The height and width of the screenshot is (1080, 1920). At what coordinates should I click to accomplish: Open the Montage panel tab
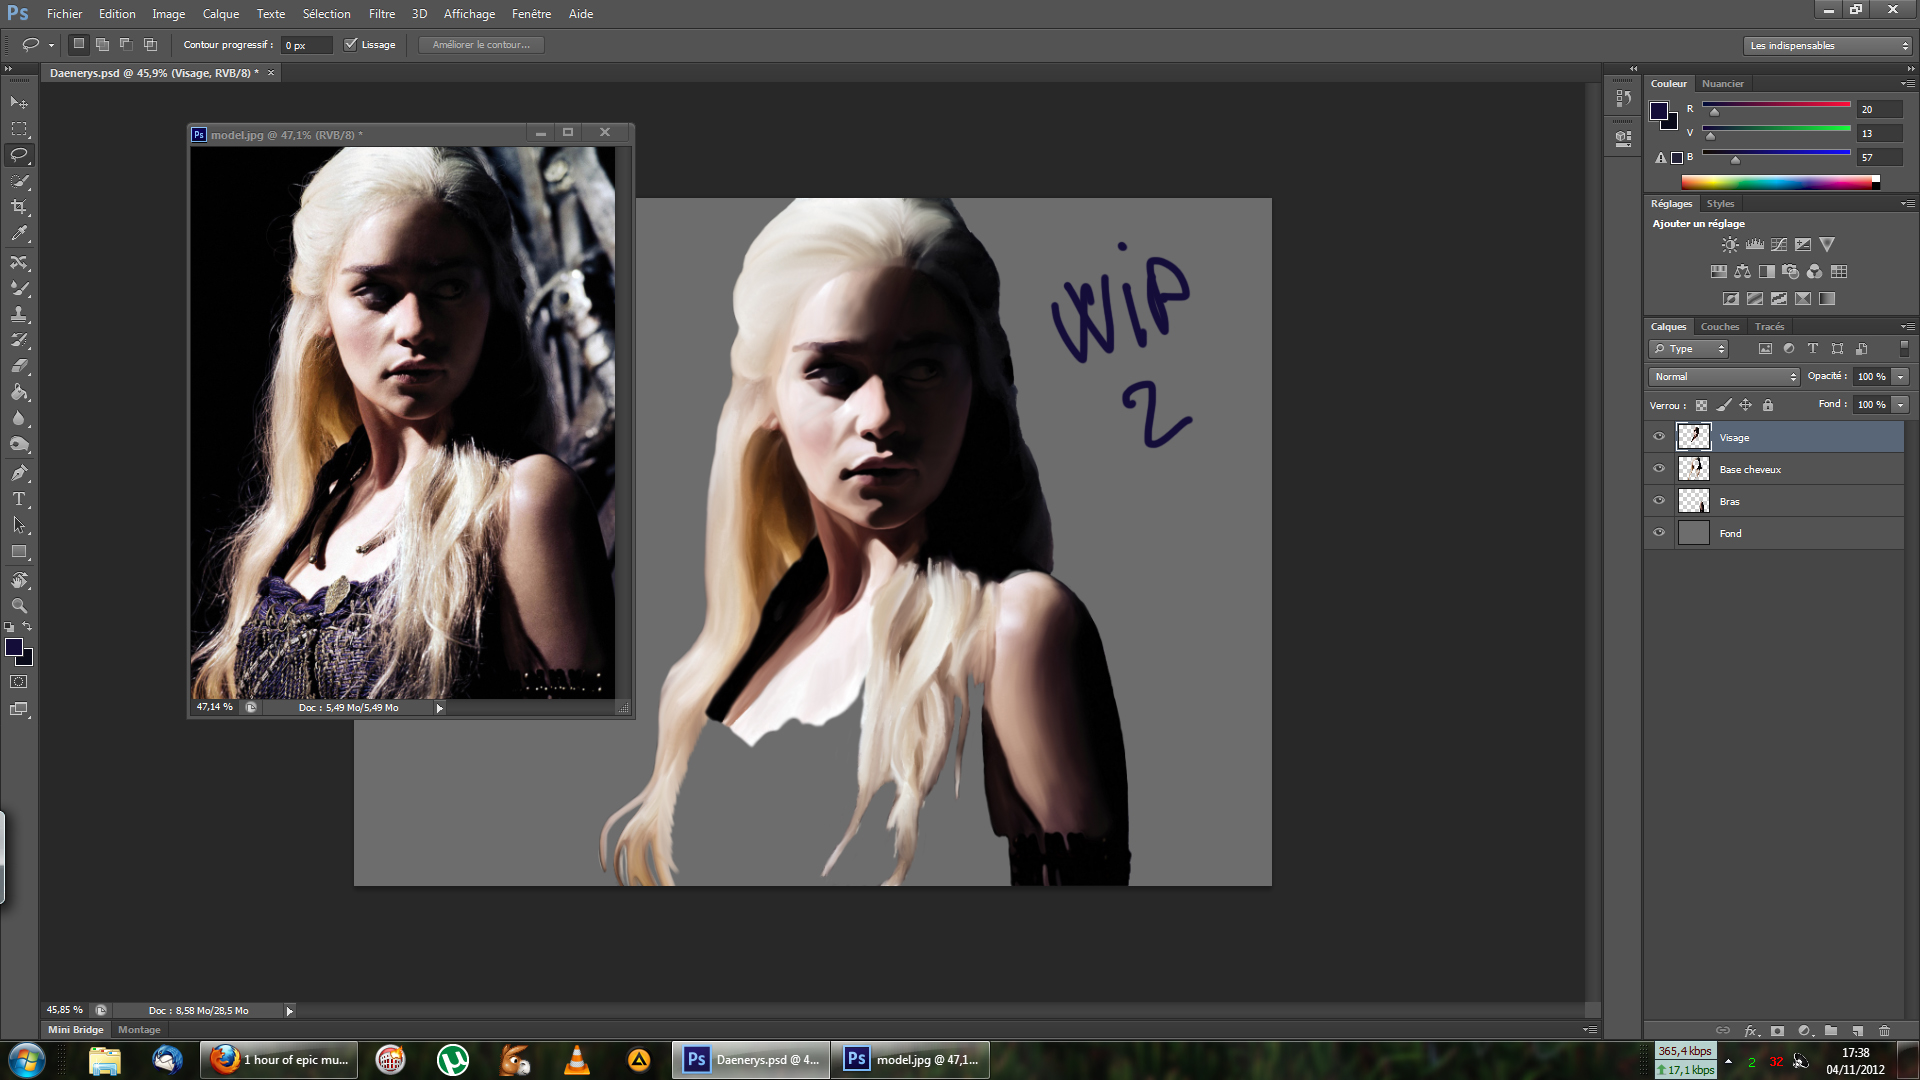click(139, 1030)
